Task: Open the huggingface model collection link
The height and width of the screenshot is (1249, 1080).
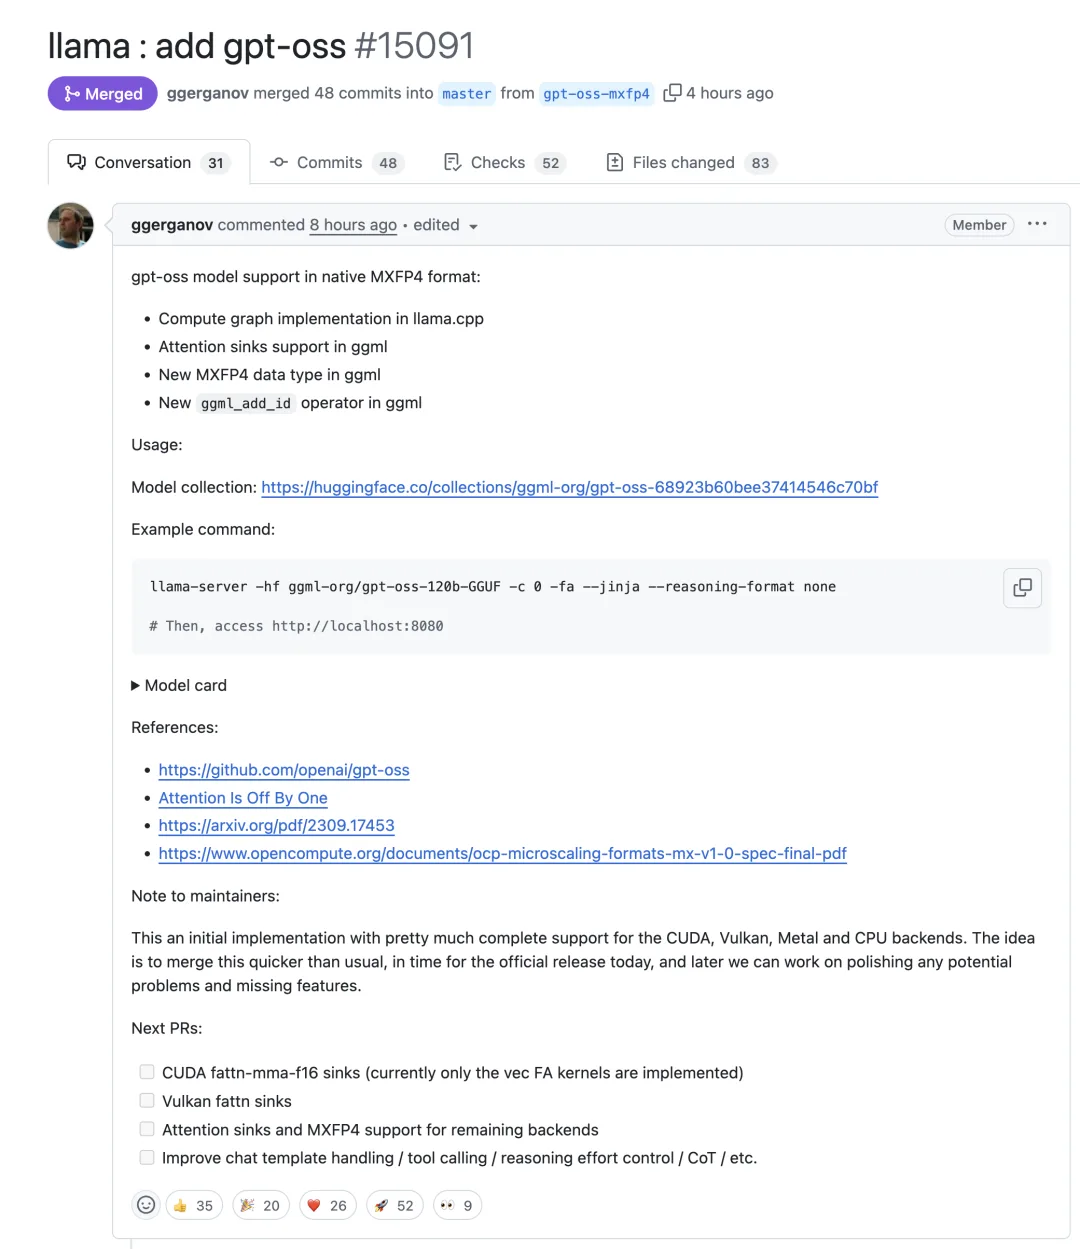Action: [570, 487]
